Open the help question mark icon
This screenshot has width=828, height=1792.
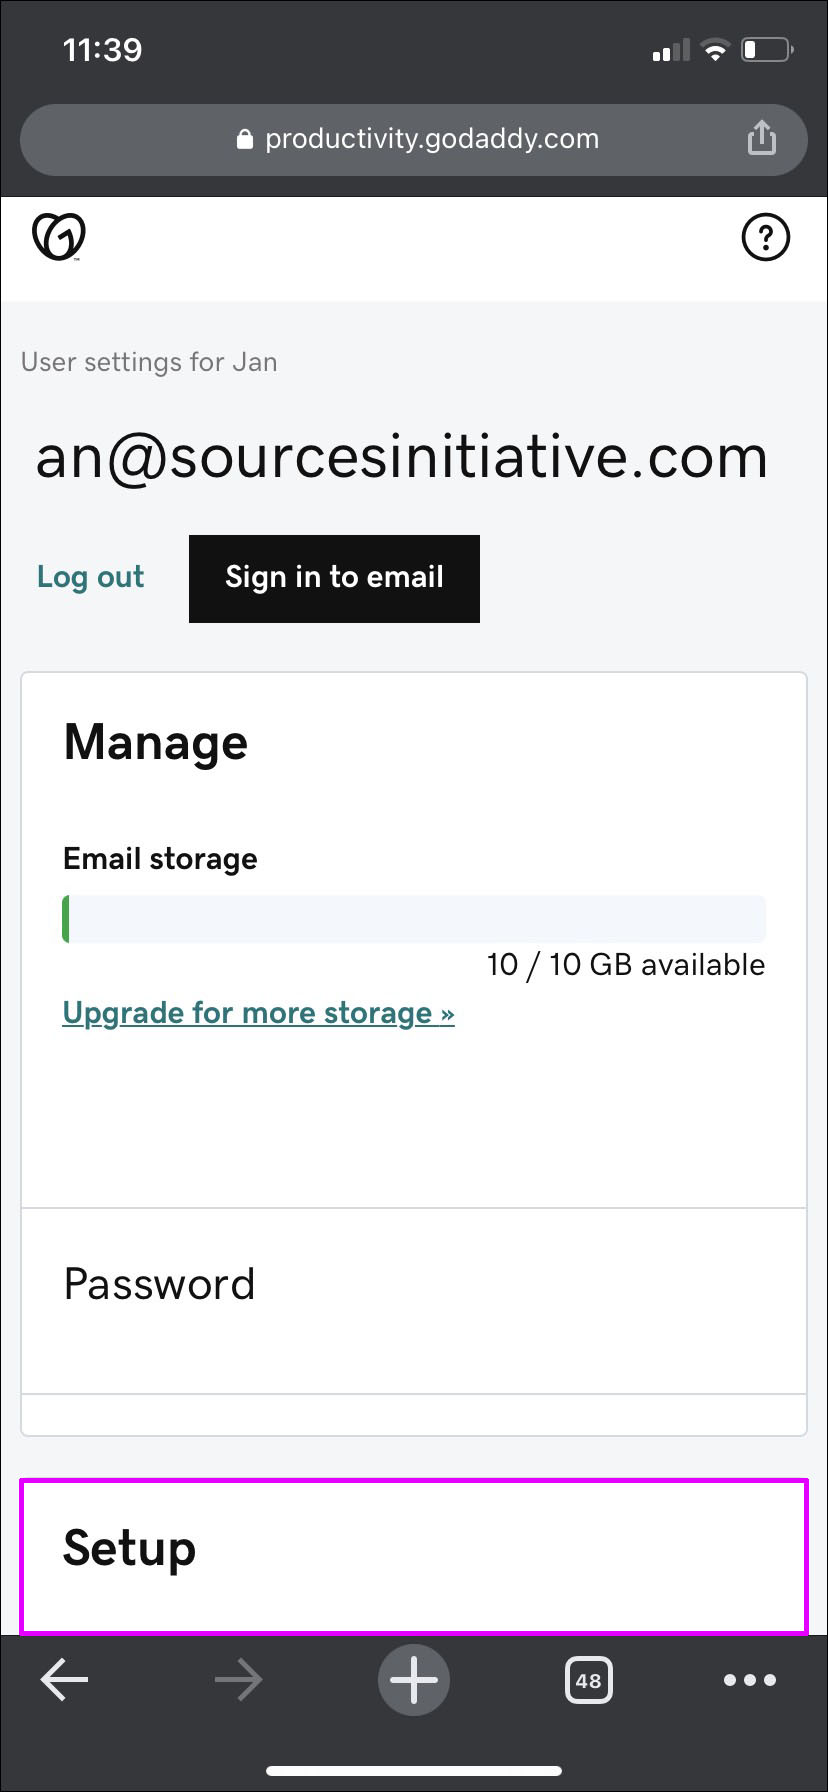pyautogui.click(x=765, y=238)
